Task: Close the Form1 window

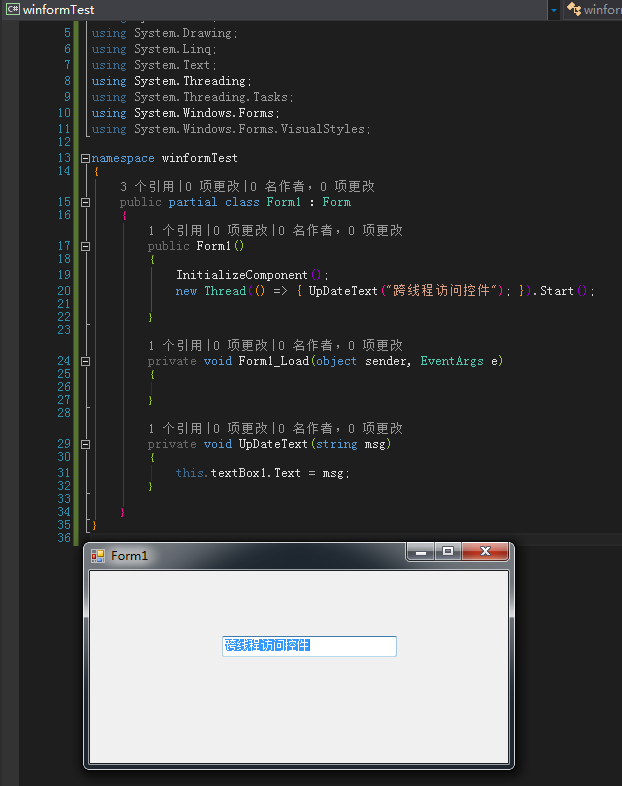Action: pos(485,552)
